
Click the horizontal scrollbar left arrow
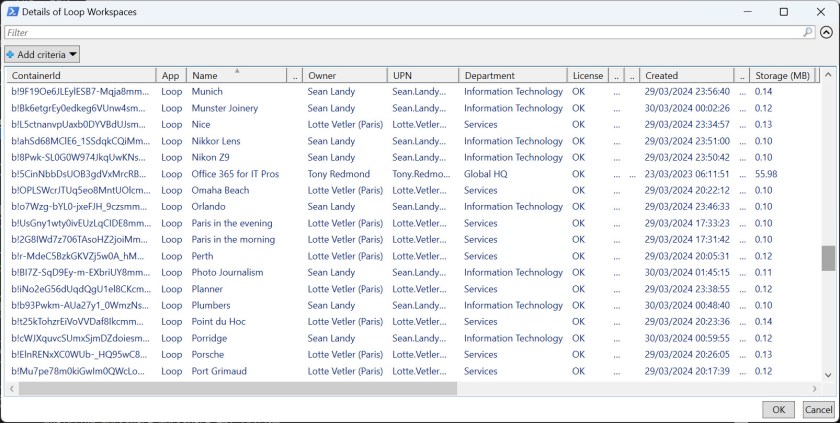11,389
